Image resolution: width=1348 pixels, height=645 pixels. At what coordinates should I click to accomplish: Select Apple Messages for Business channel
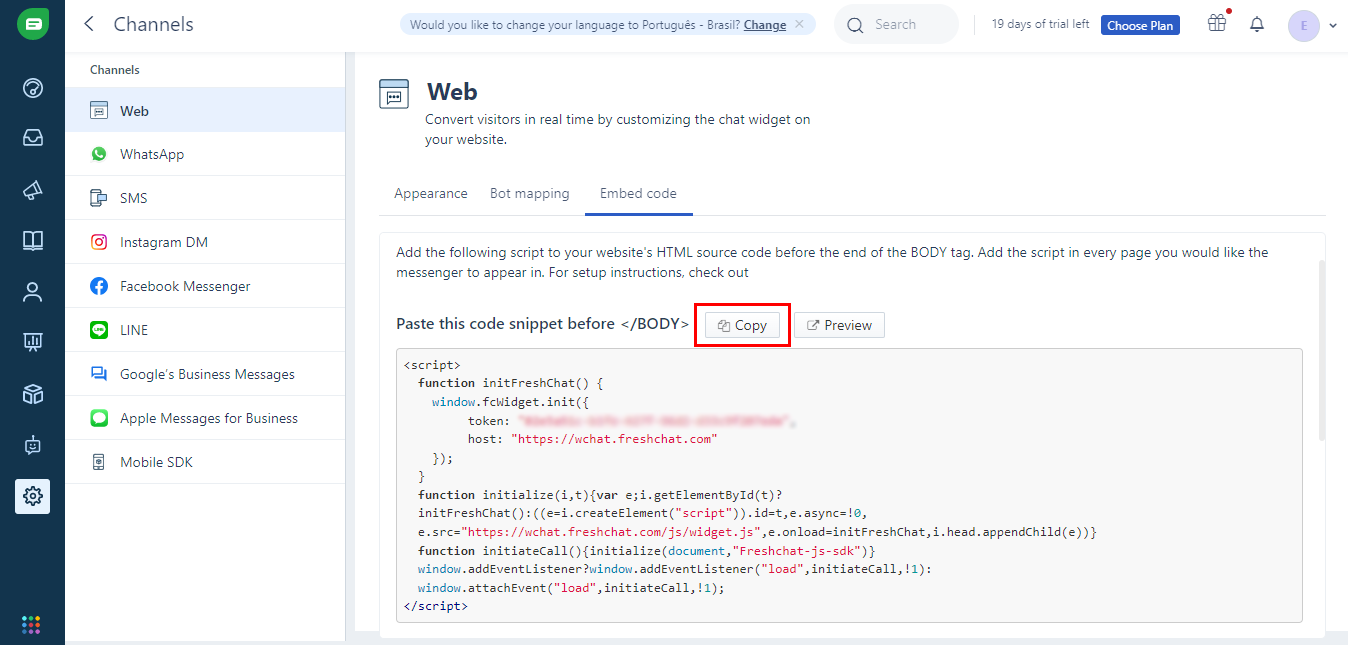coord(205,418)
